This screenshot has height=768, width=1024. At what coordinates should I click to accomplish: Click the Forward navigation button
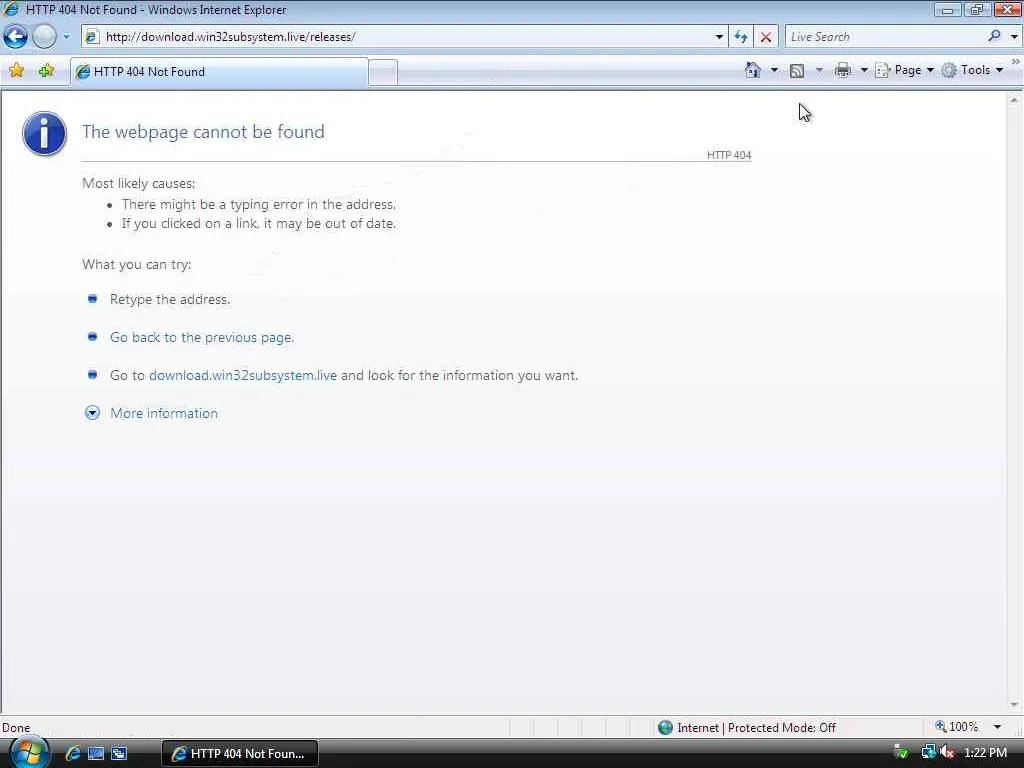pyautogui.click(x=44, y=37)
